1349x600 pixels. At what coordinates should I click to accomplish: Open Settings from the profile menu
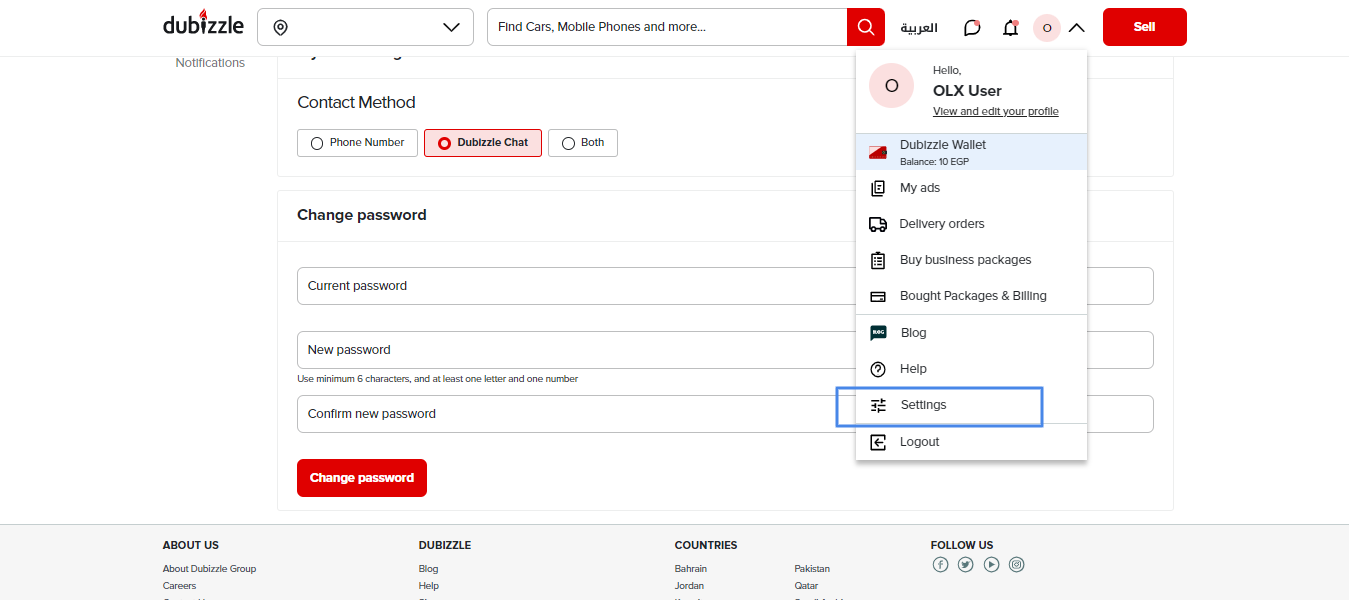[923, 405]
